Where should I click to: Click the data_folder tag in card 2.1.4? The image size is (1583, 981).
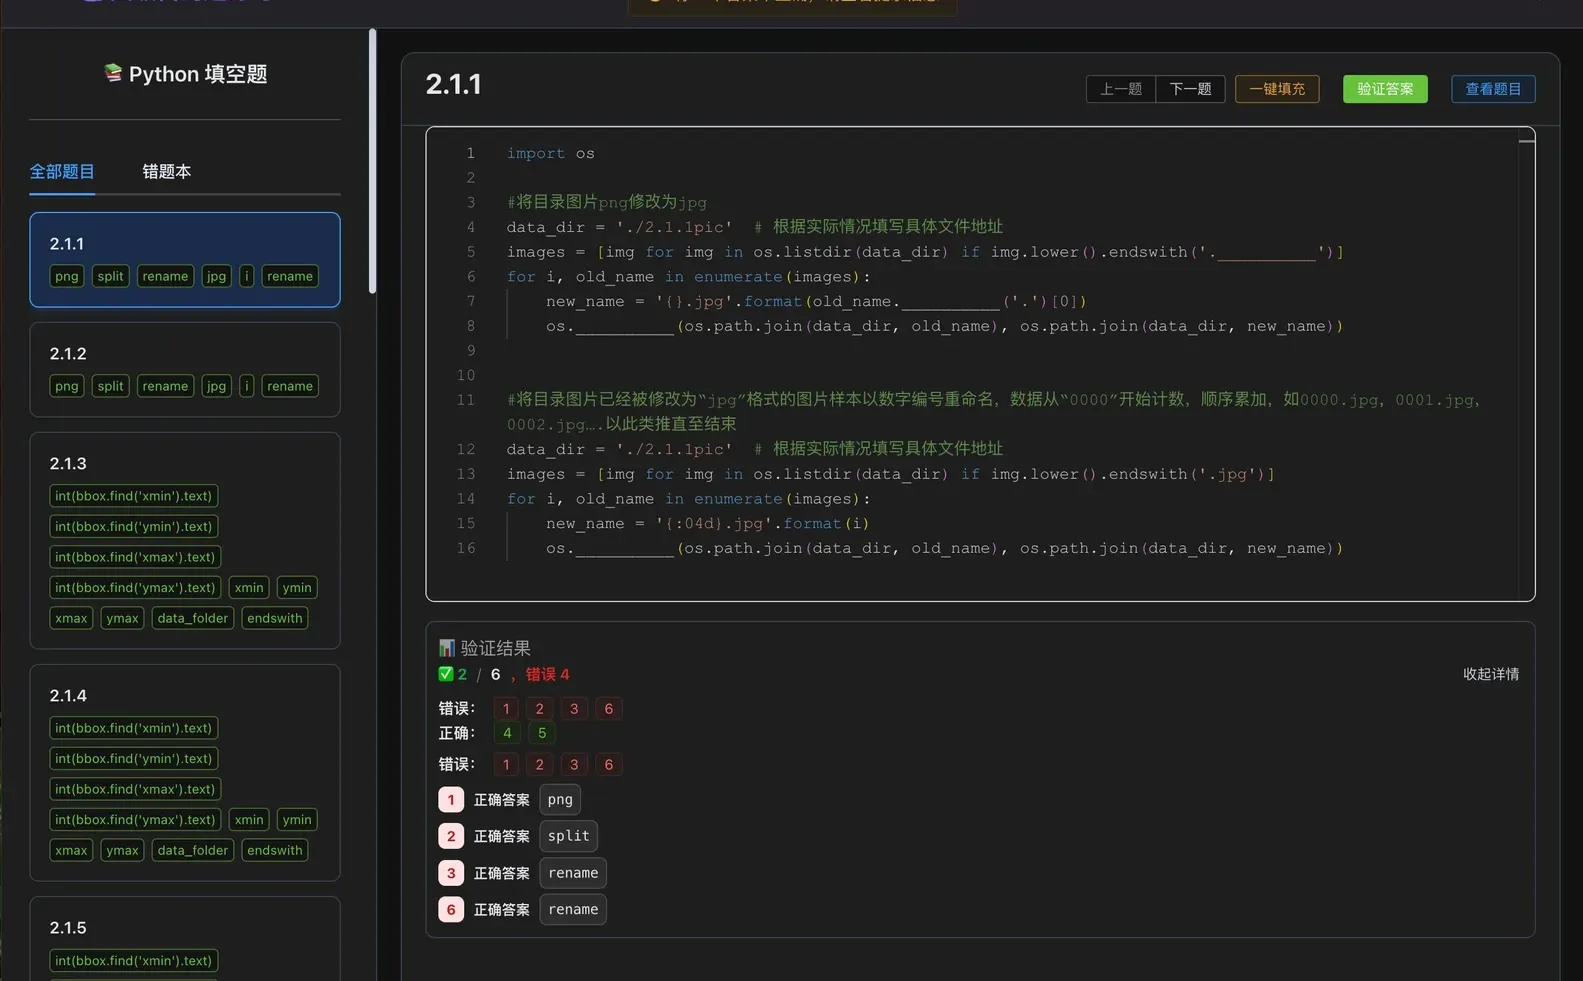pyautogui.click(x=193, y=850)
